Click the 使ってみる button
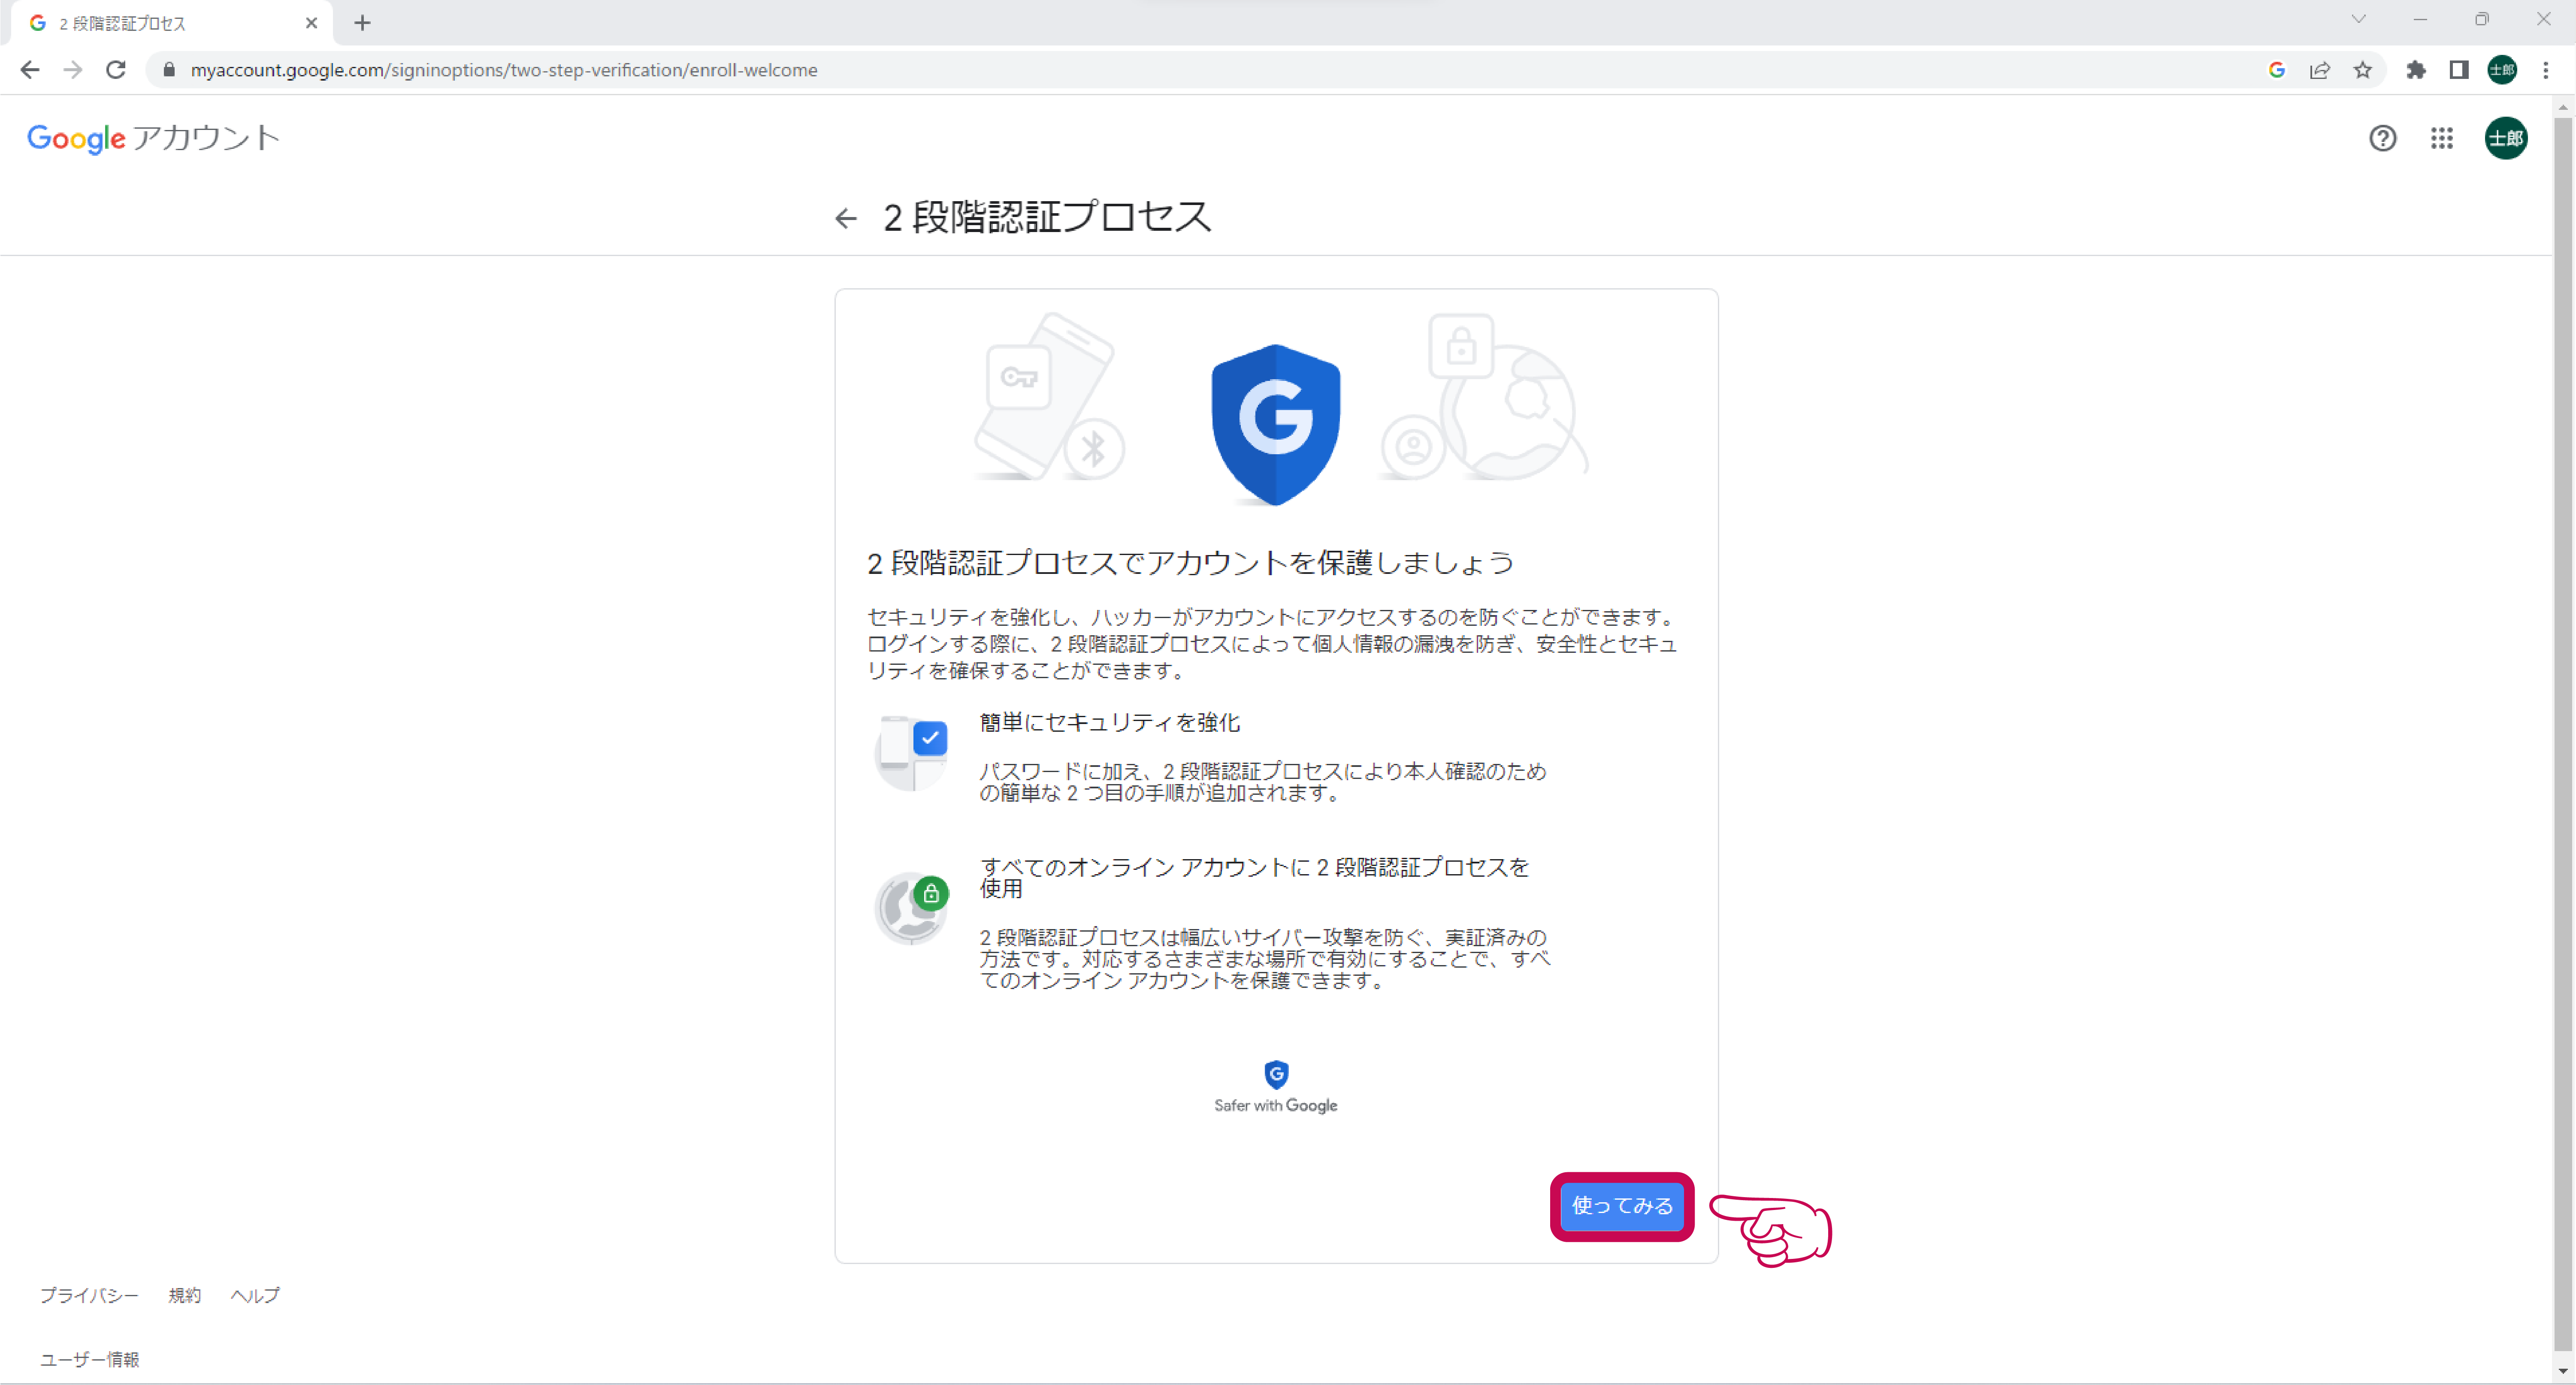The image size is (2576, 1385). pos(1622,1206)
